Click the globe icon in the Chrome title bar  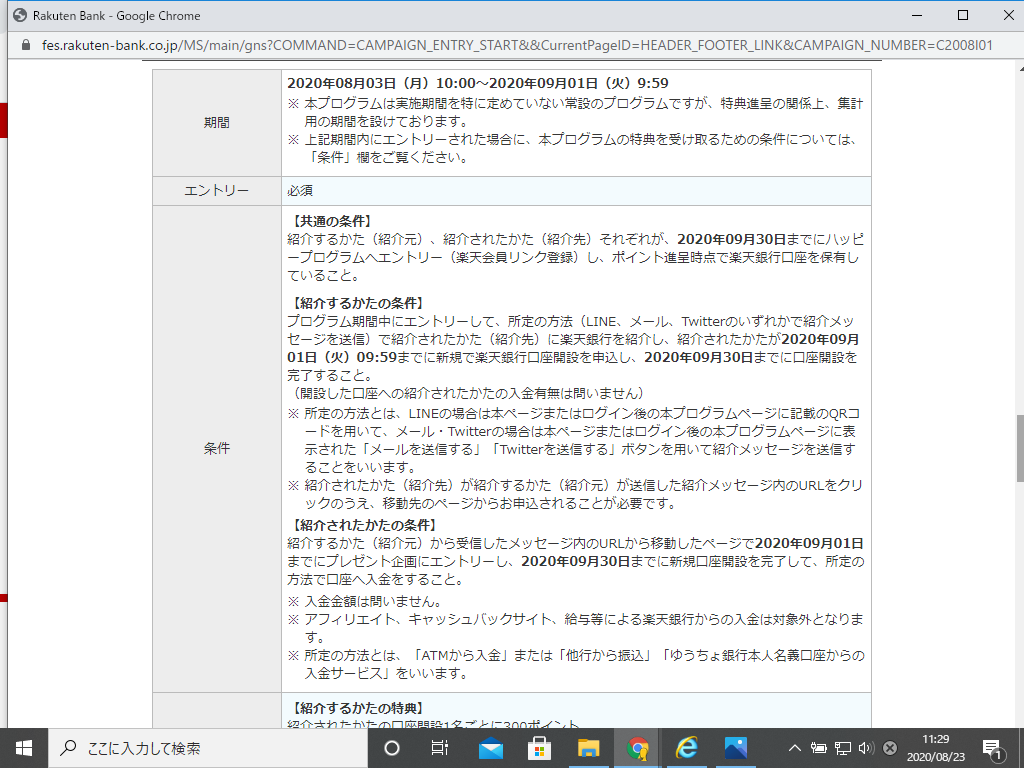click(20, 15)
